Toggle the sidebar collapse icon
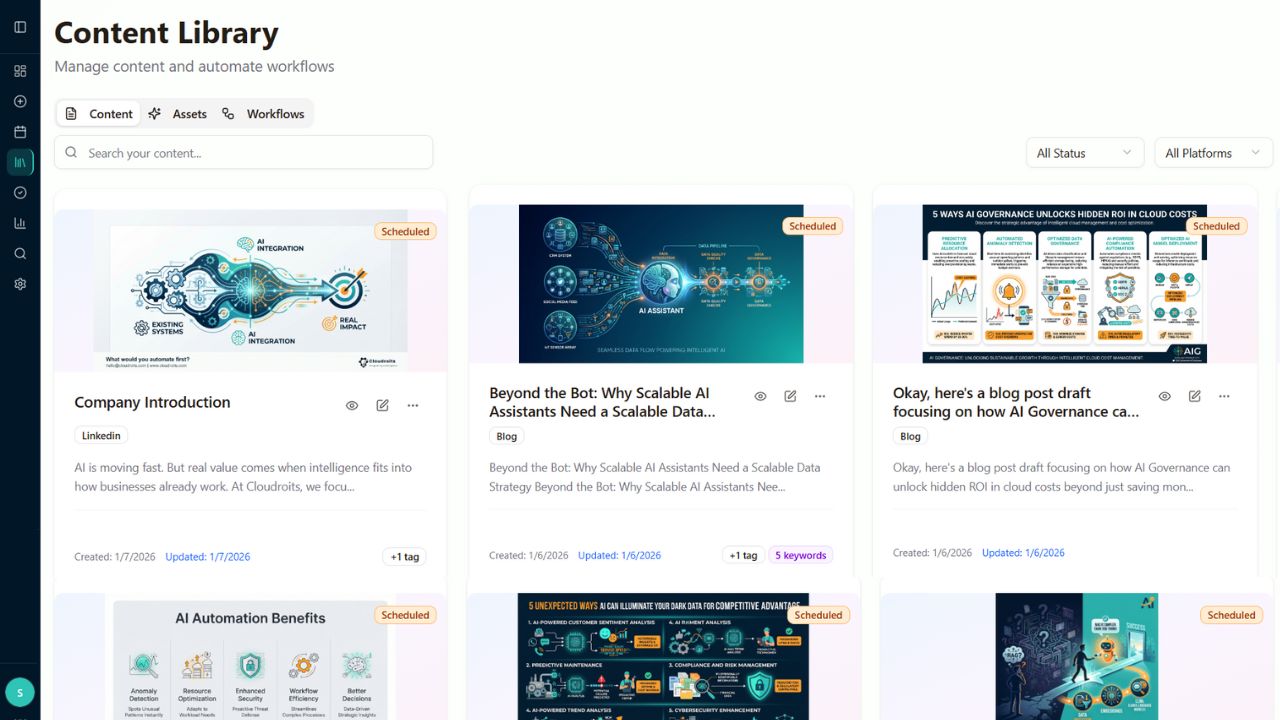This screenshot has height=720, width=1280. 20,27
